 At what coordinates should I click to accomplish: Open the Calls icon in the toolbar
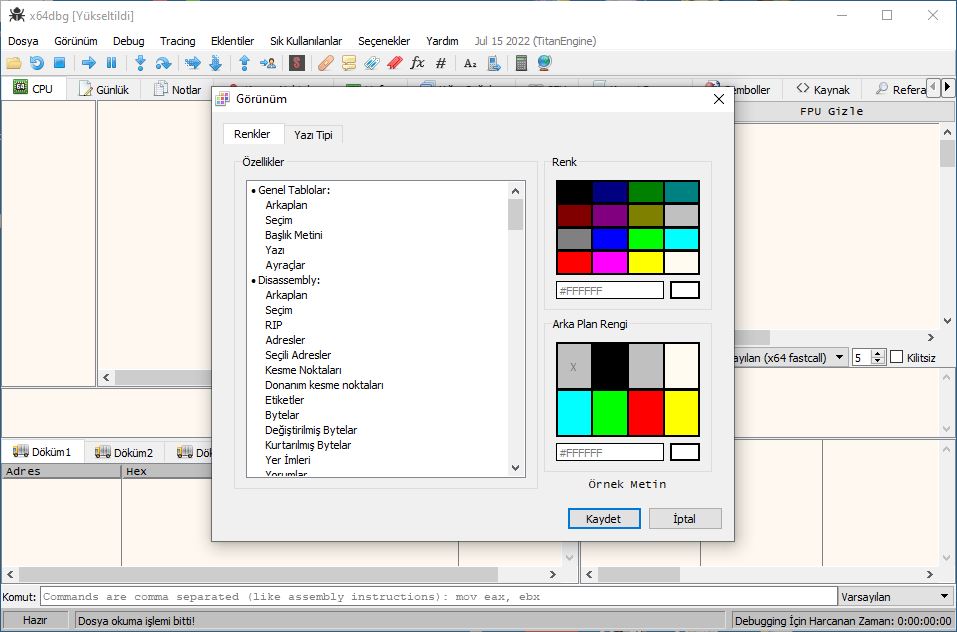(494, 63)
